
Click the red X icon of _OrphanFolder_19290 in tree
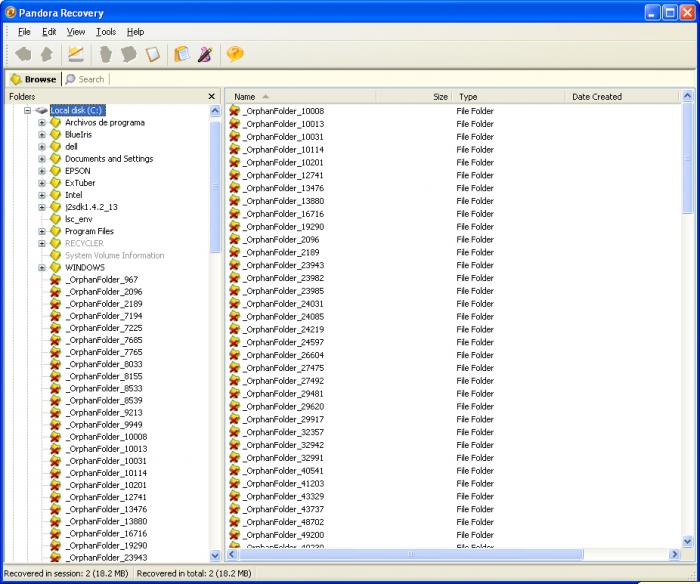(55, 546)
